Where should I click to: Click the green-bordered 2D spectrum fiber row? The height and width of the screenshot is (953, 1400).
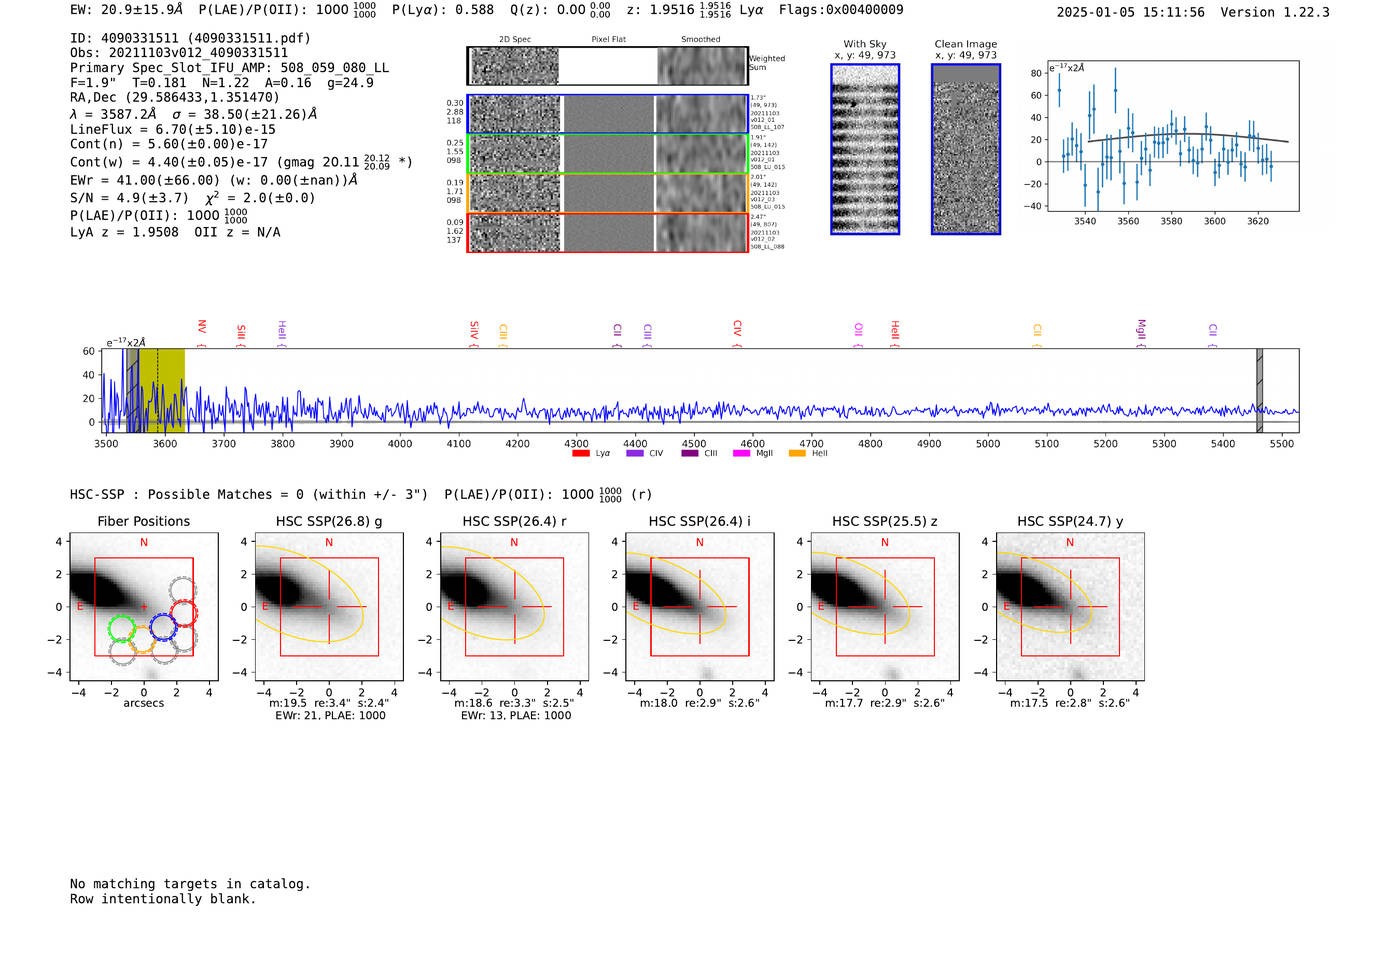608,153
